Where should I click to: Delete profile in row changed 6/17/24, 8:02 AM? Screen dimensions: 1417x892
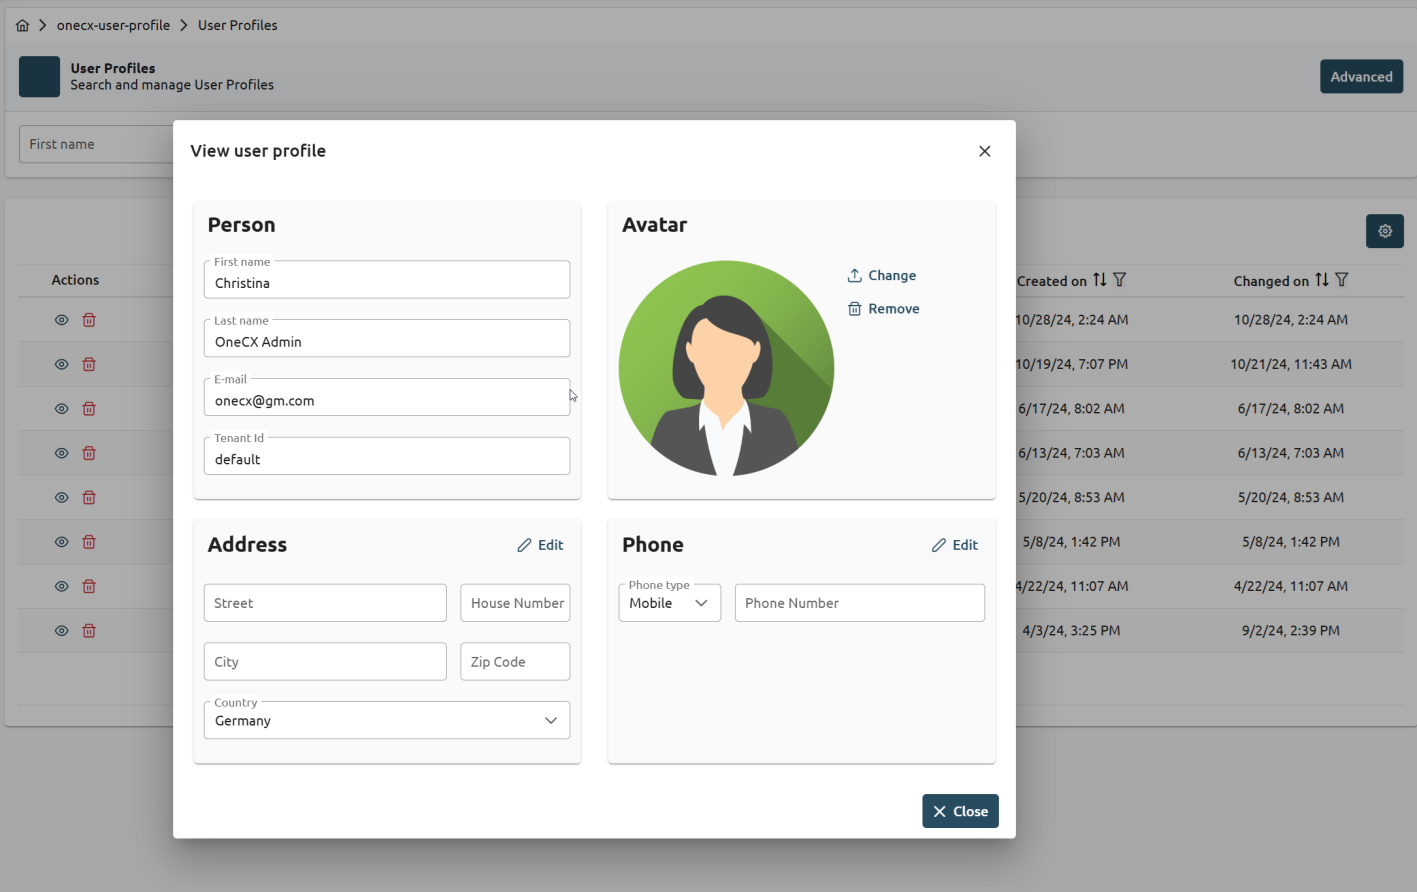coord(89,409)
